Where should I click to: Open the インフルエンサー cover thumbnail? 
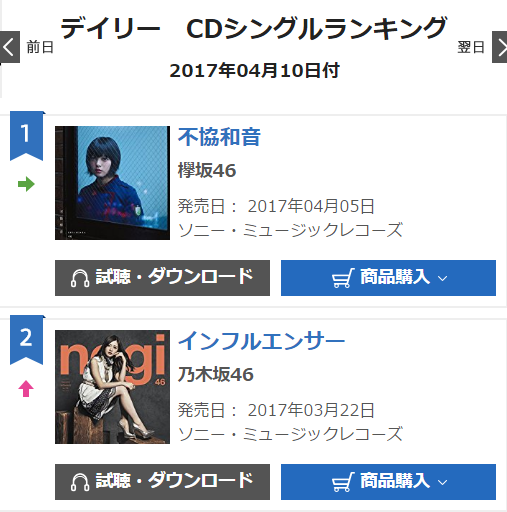[112, 387]
